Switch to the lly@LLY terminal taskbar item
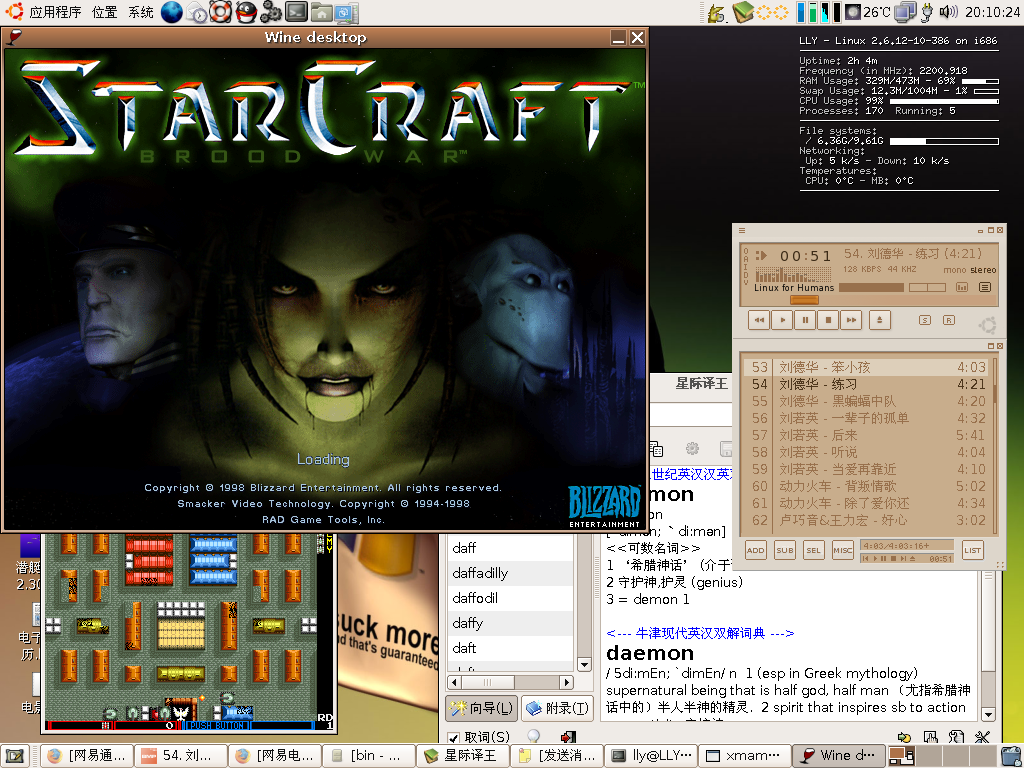Screen dimensions: 1024x768 (650, 756)
